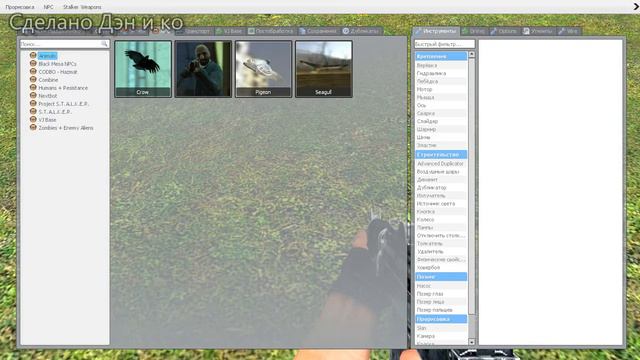This screenshot has height=360, width=640.
Task: Click the icon beside Combine
Action: point(33,80)
